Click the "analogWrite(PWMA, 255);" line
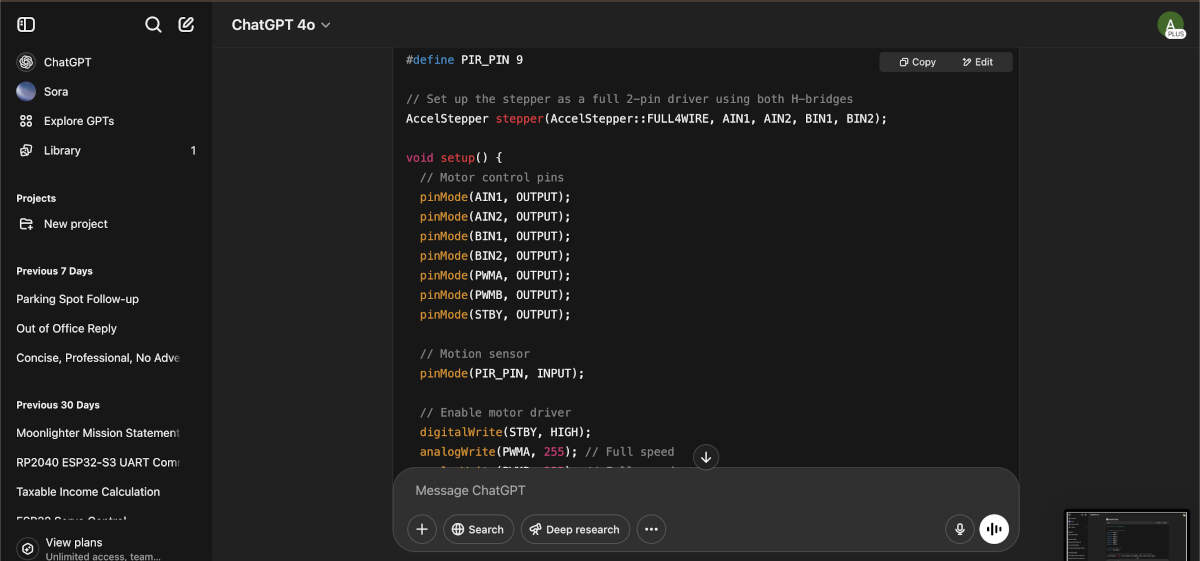Viewport: 1200px width, 561px height. (499, 452)
